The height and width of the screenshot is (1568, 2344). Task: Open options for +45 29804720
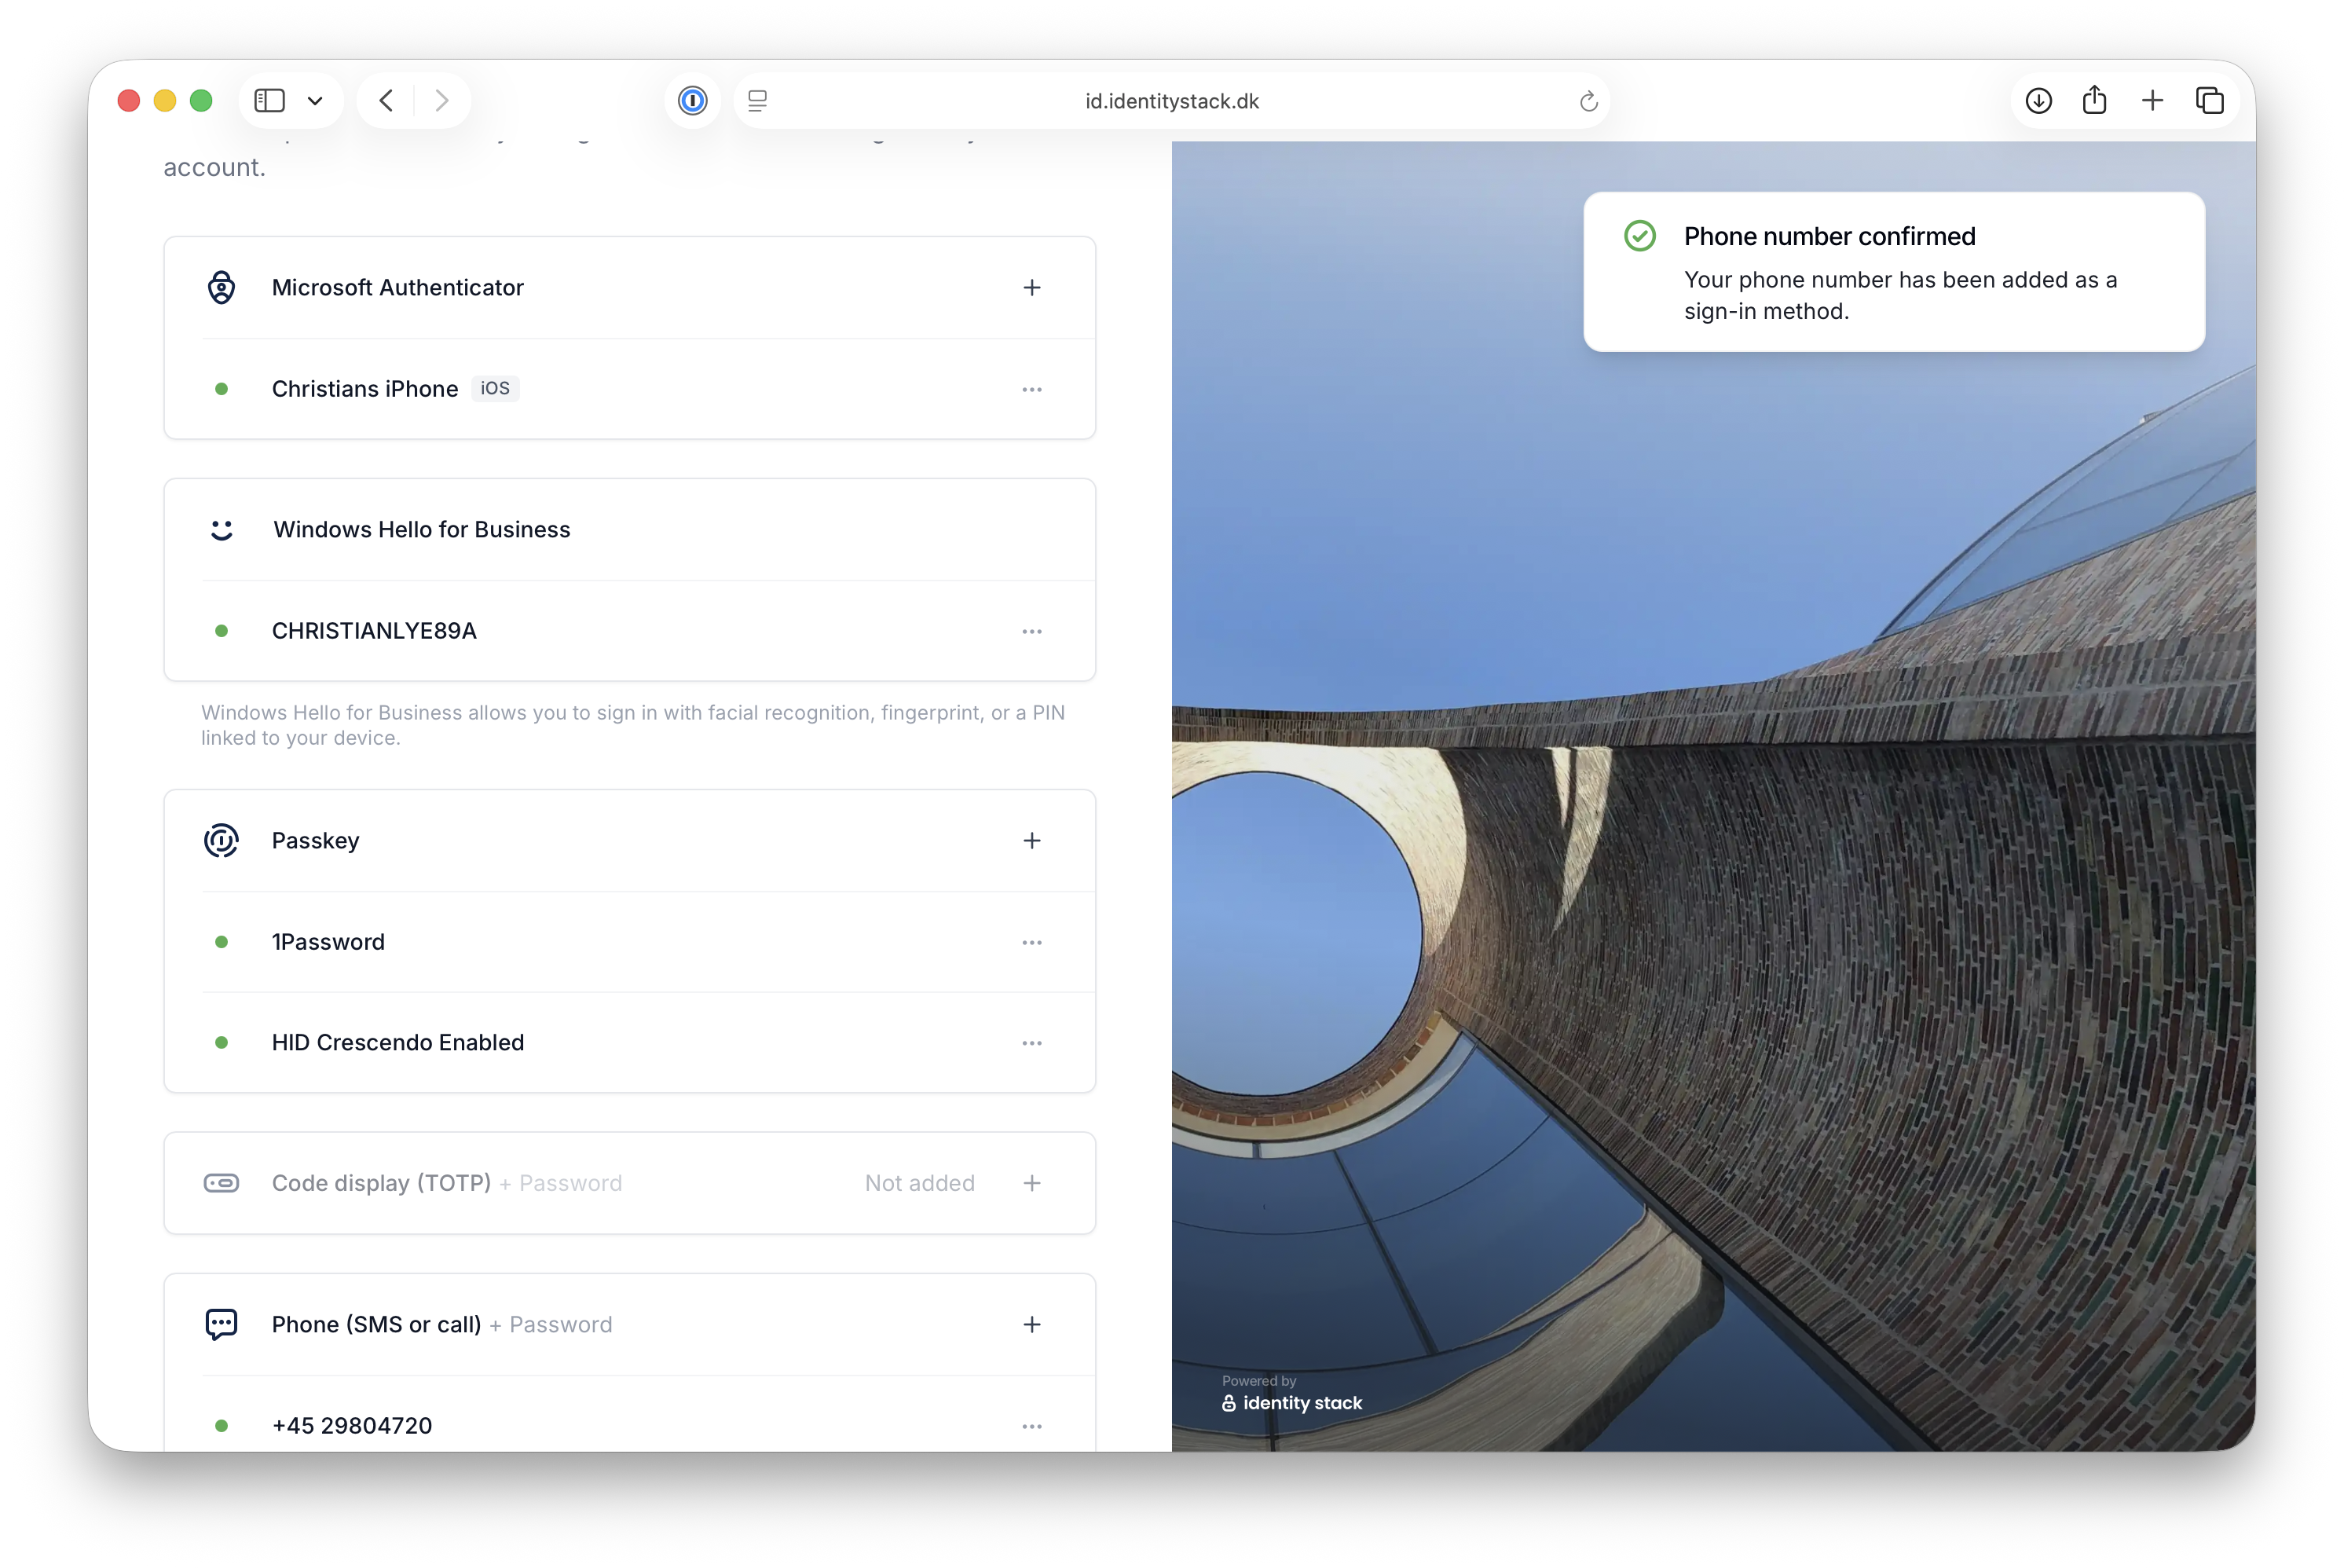pos(1032,1426)
